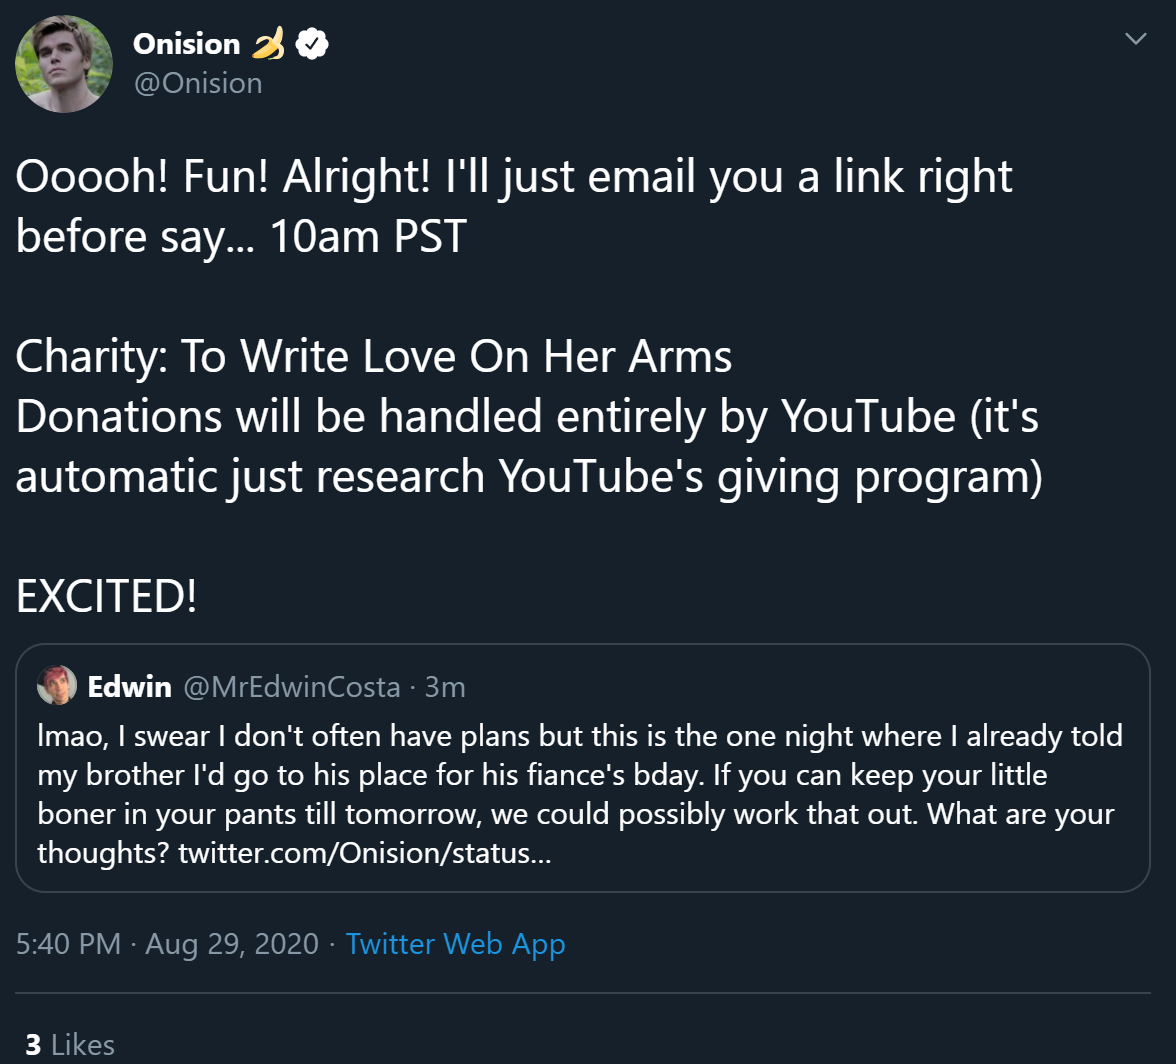Screen dimensions: 1176x1064
Task: Click Edwin's display name in quote
Action: click(130, 686)
